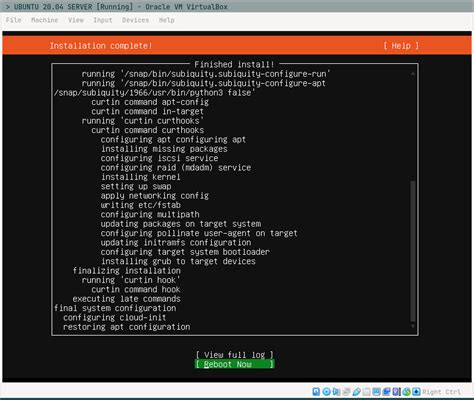Click the 'Installation complete!' header text
The width and height of the screenshot is (474, 400).
101,46
